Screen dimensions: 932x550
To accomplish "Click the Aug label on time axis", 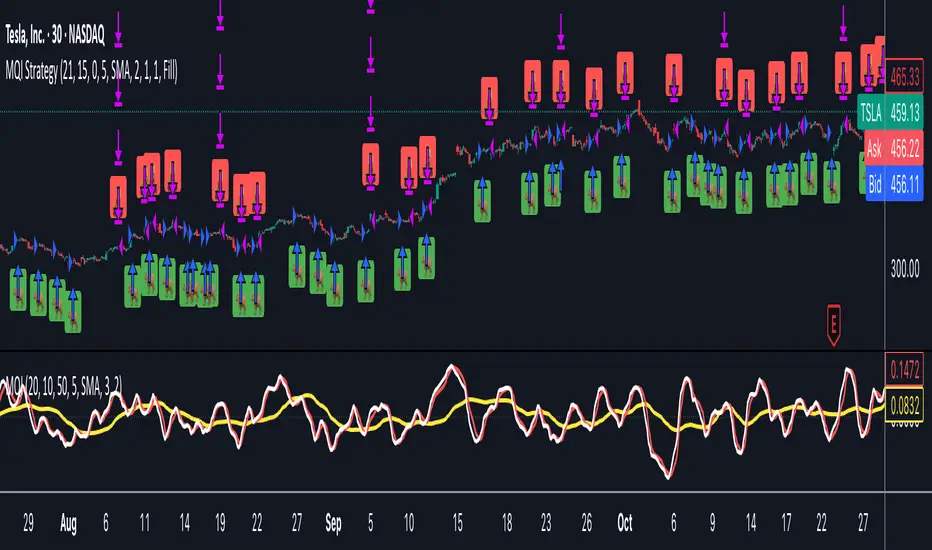I will tap(68, 523).
